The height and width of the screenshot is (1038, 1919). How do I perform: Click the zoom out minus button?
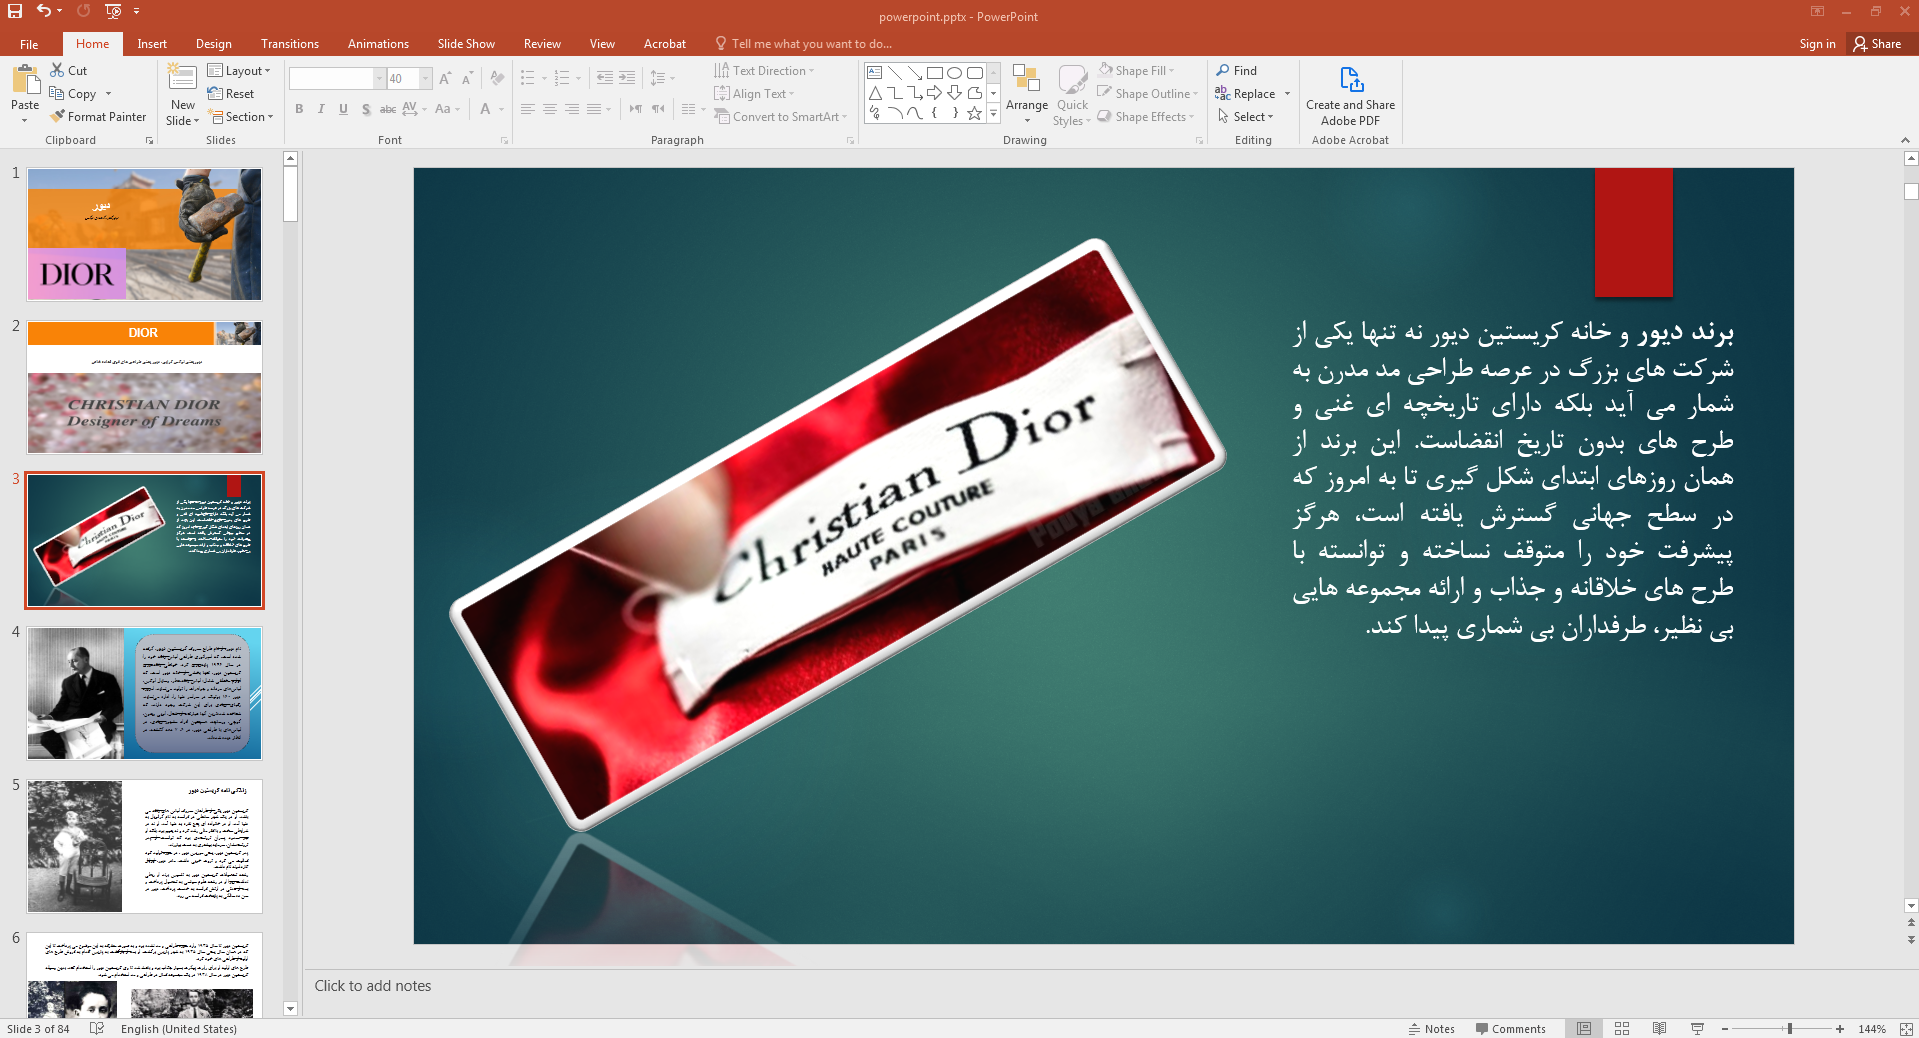[1725, 1028]
